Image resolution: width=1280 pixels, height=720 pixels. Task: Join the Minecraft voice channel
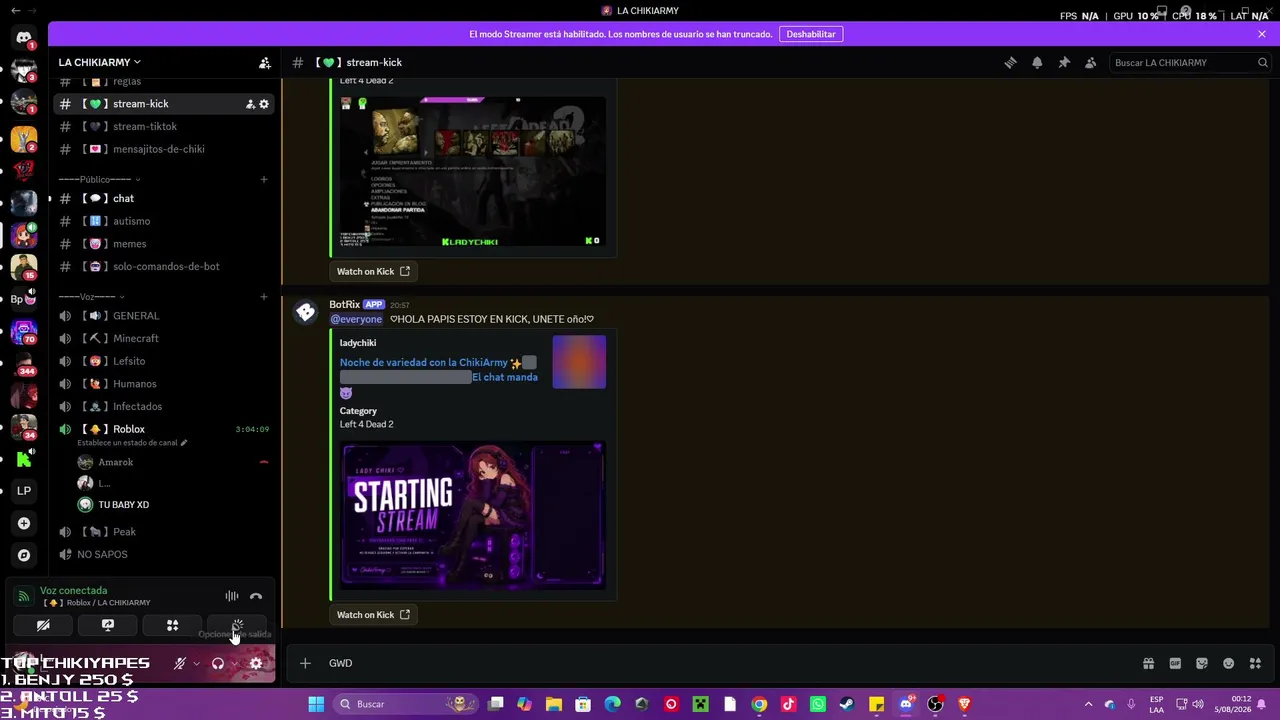tap(163, 338)
